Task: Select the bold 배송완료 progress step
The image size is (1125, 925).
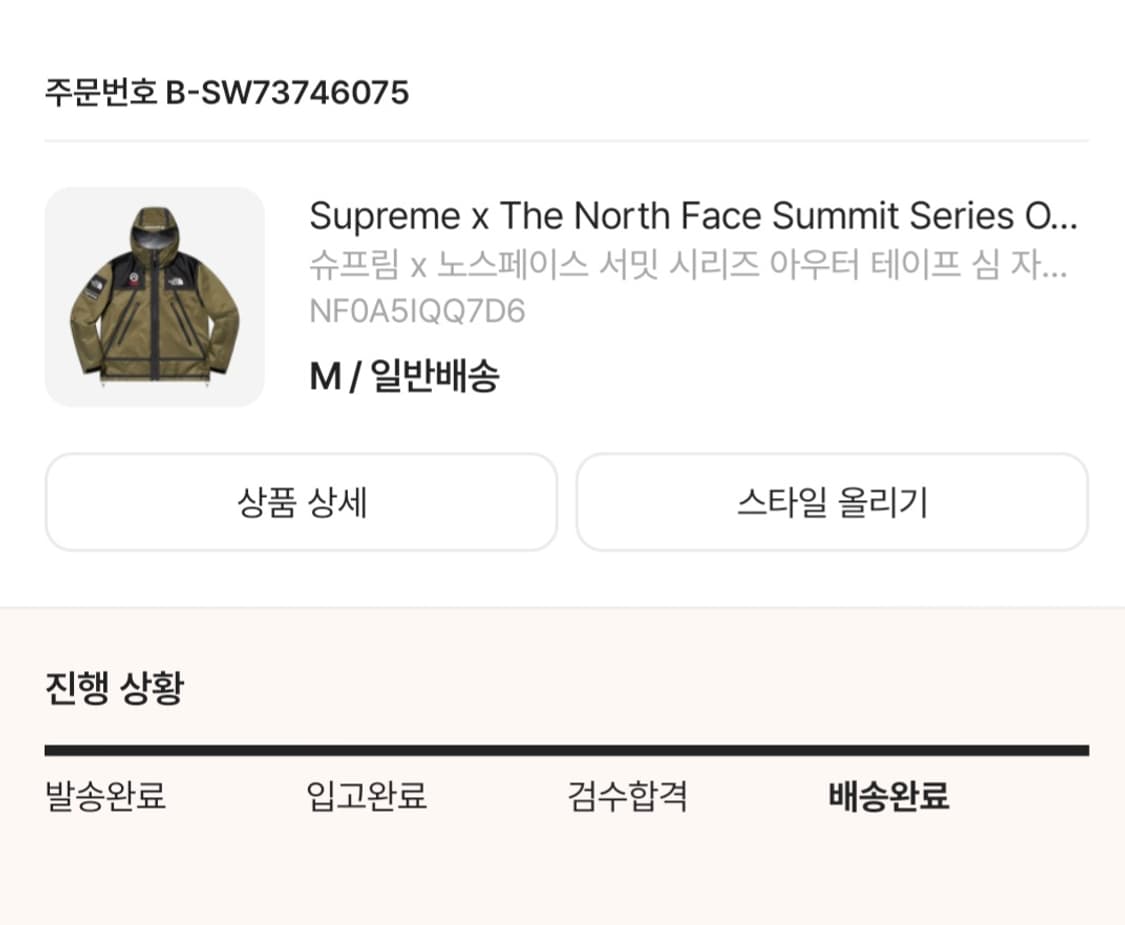Action: tap(888, 797)
